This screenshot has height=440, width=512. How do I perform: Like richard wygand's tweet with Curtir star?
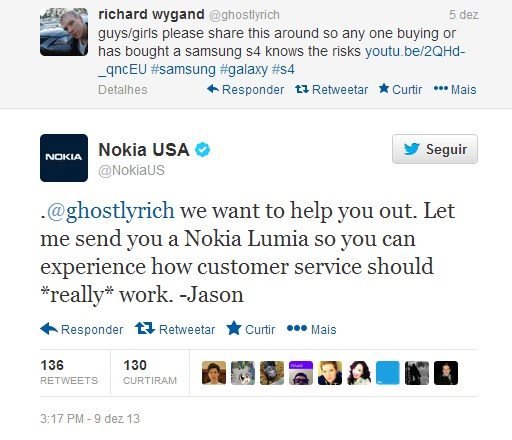pos(401,89)
